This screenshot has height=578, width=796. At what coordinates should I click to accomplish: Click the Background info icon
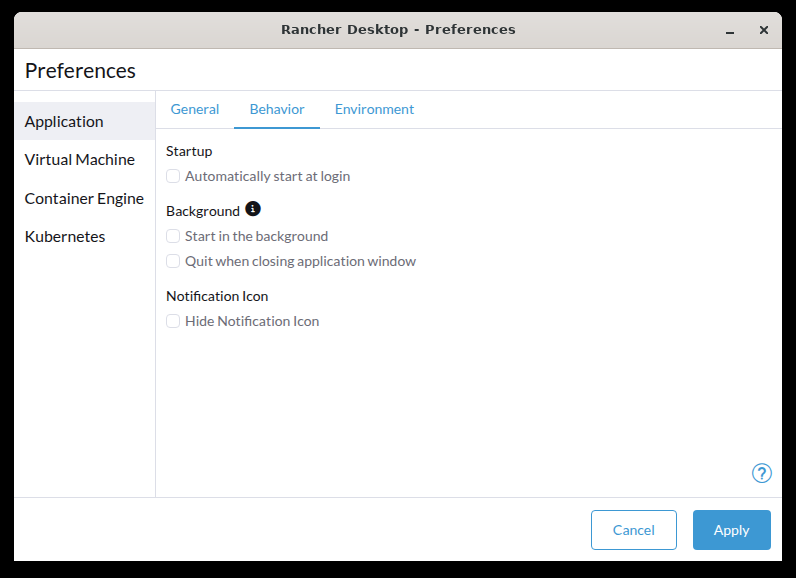click(253, 209)
